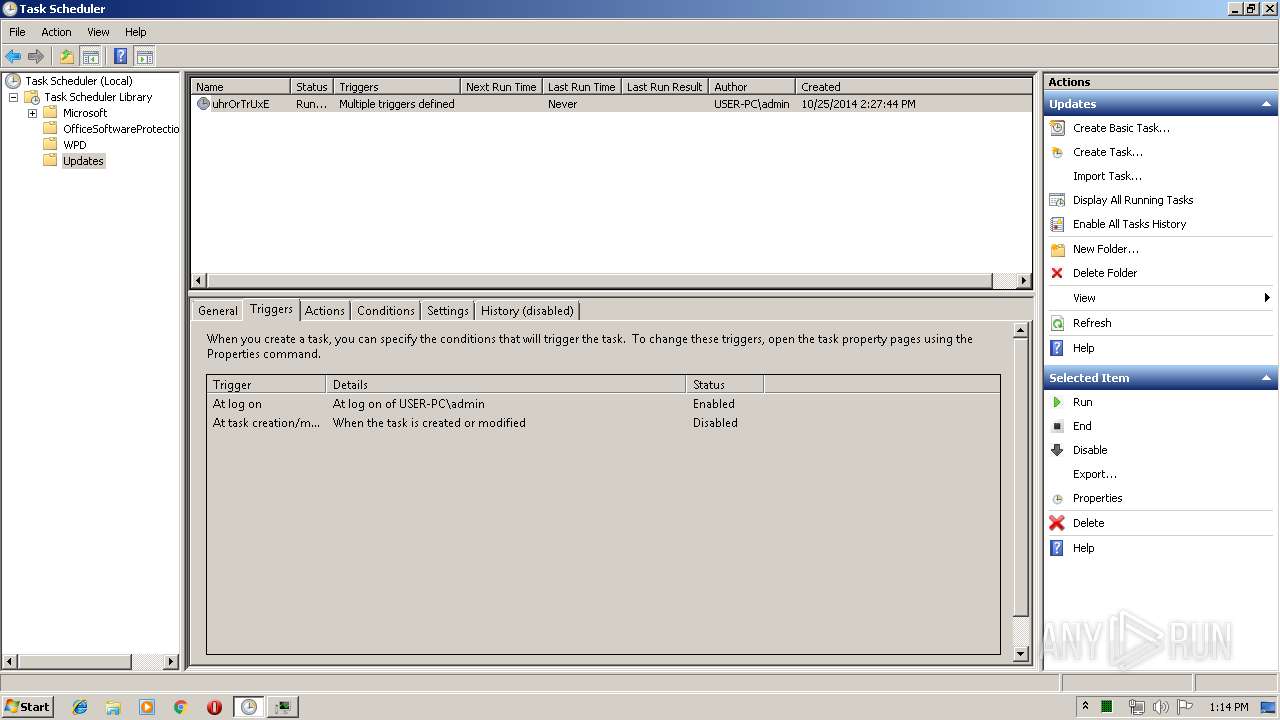
Task: Click the Back arrow toolbar icon
Action: (x=13, y=57)
